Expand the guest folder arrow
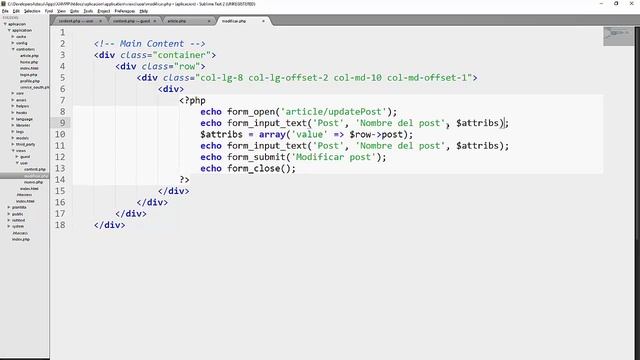The width and height of the screenshot is (640, 360). 17,157
